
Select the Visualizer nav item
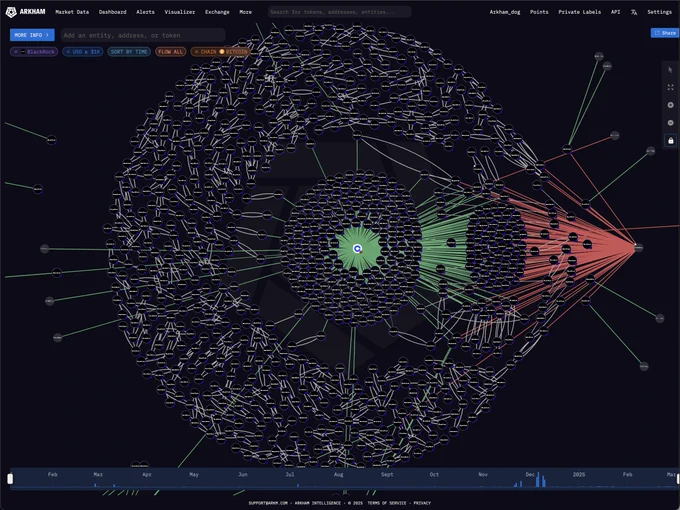[x=180, y=12]
